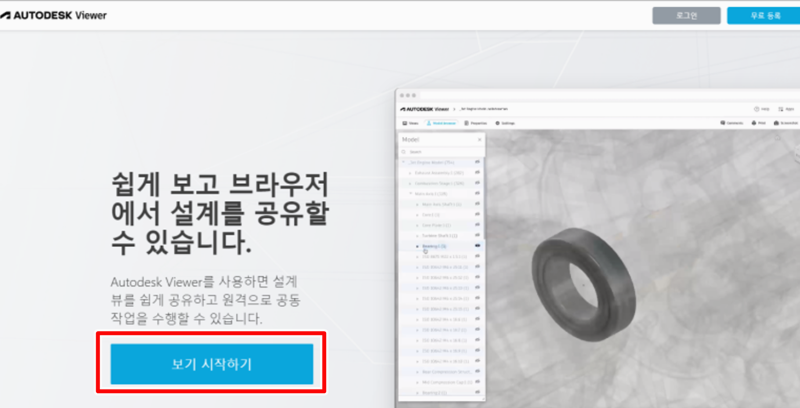800x408 pixels.
Task: Click the Autodesk Viewer logo in the header
Action: pos(54,15)
